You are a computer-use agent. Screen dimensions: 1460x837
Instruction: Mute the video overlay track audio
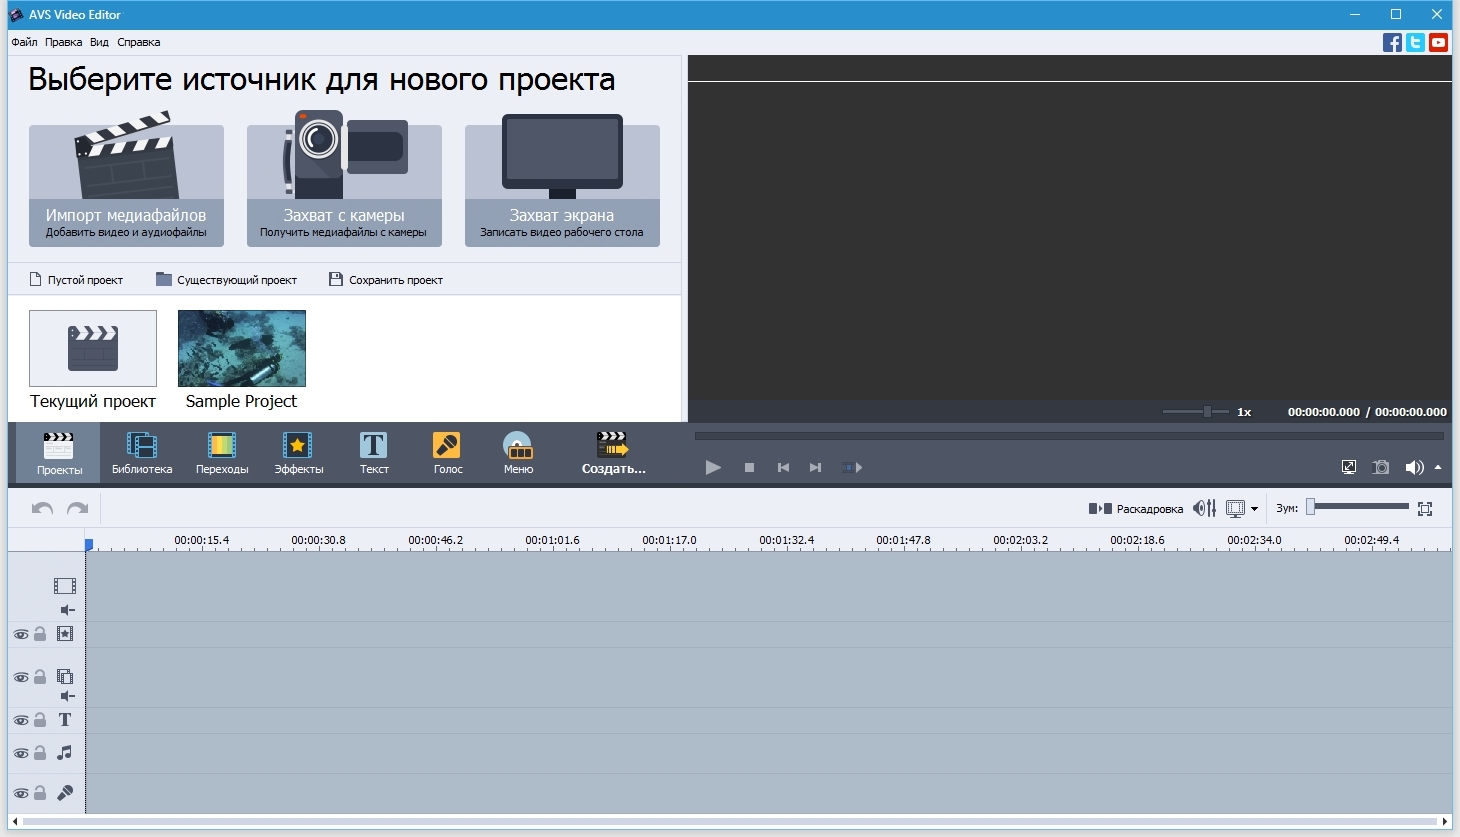coord(67,696)
